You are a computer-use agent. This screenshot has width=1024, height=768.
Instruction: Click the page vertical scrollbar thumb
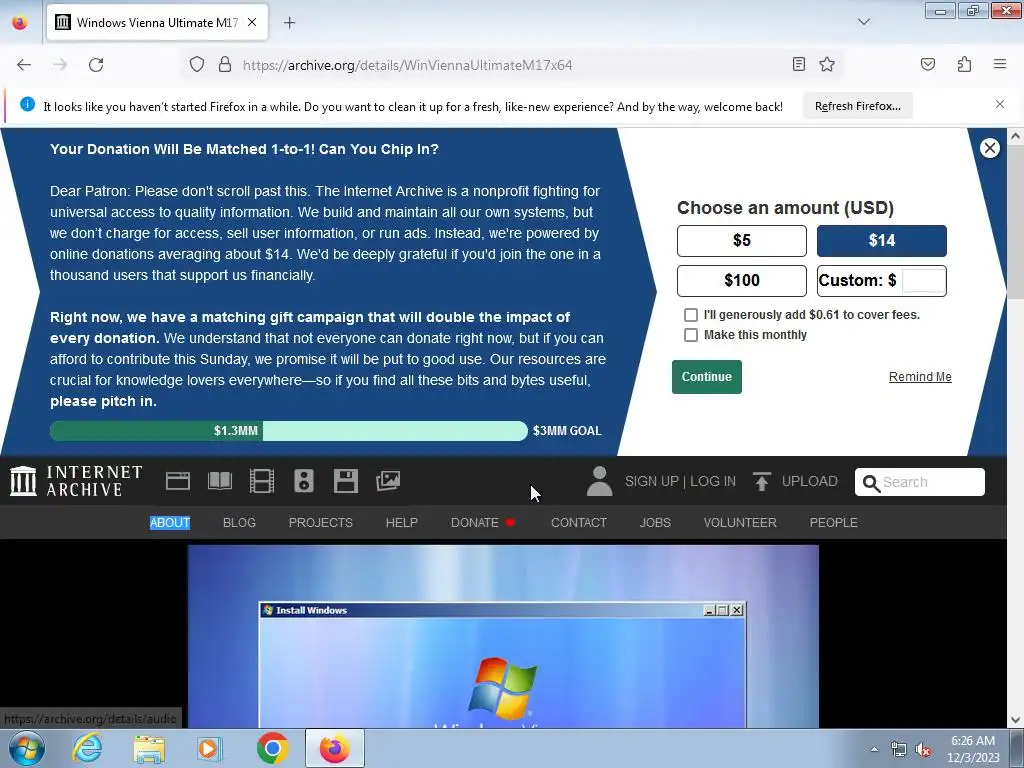click(x=1015, y=222)
